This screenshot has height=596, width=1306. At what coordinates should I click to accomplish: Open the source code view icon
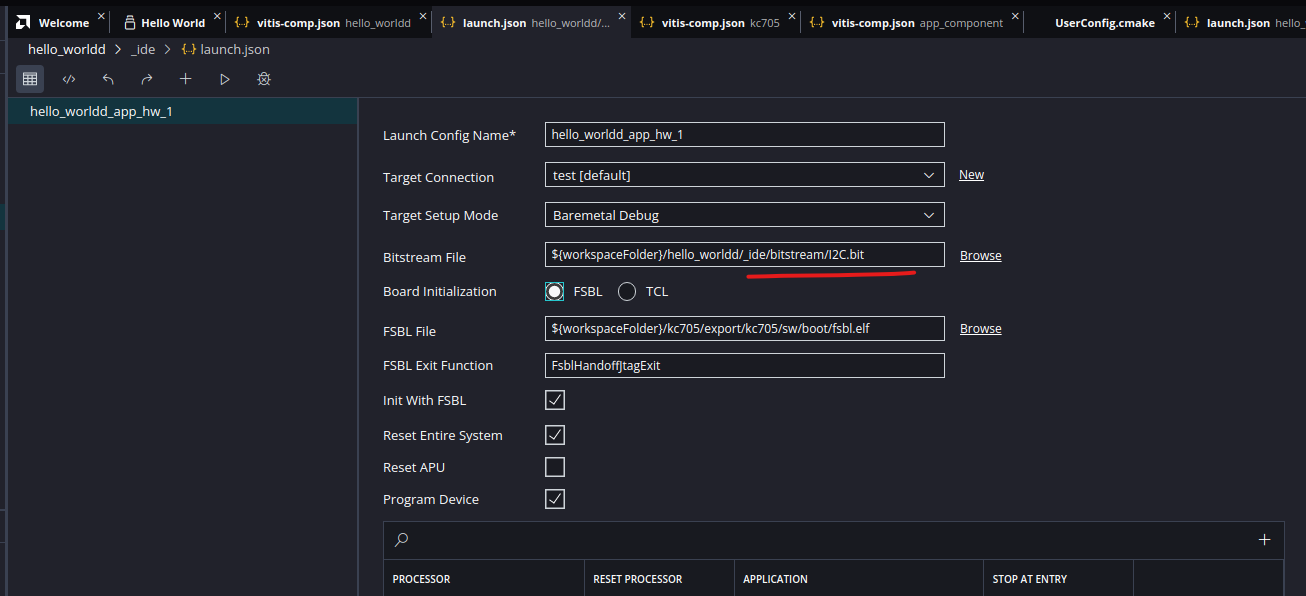[x=69, y=79]
